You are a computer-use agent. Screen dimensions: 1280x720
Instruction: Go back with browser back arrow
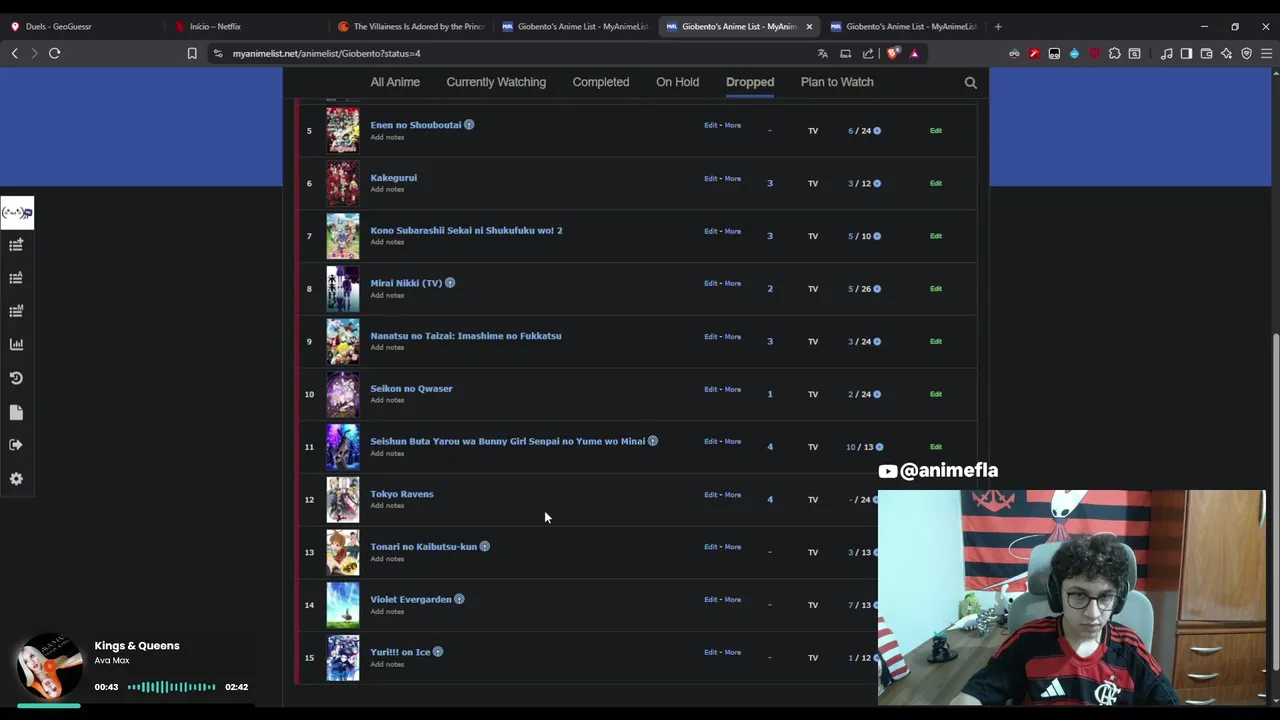coord(15,53)
